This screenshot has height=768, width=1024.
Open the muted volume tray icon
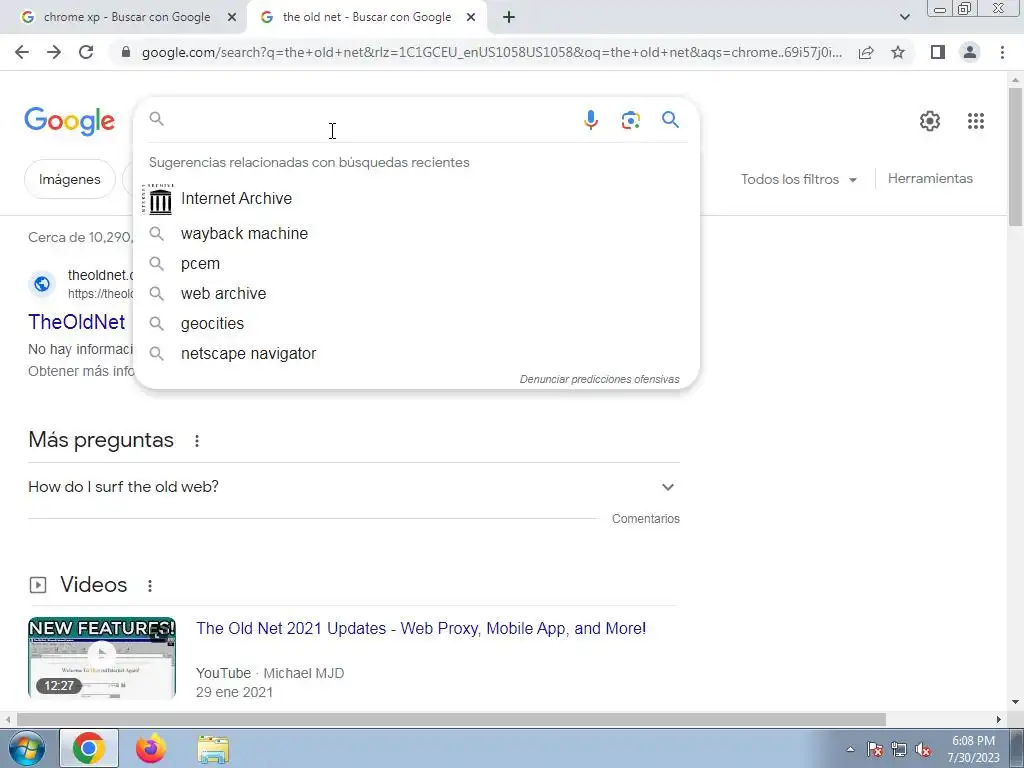(923, 750)
